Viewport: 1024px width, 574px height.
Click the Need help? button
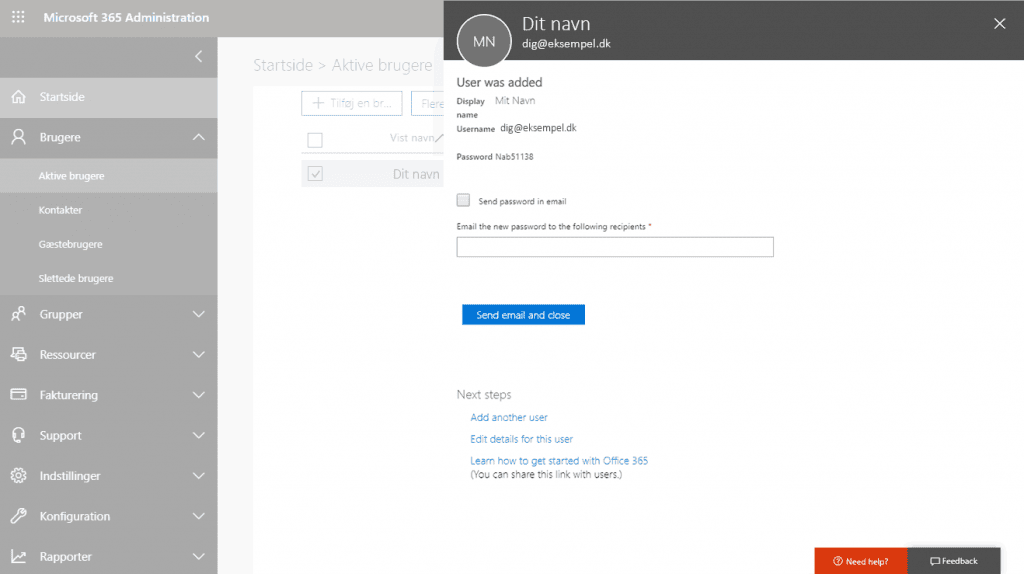861,561
